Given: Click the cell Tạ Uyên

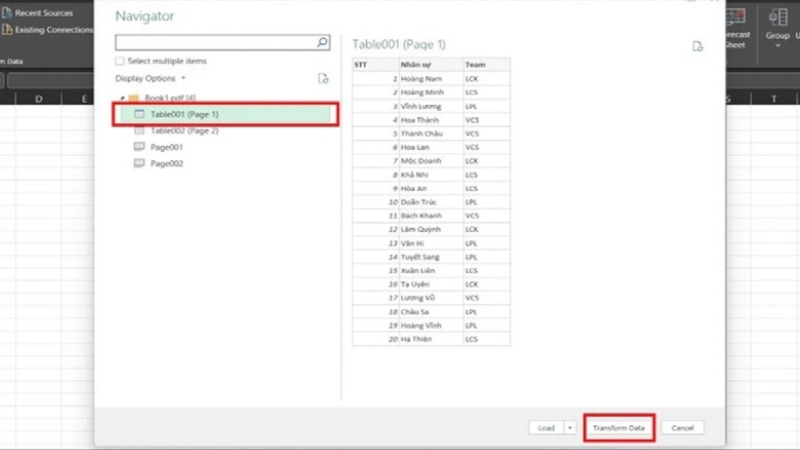Looking at the screenshot, I should (x=431, y=284).
